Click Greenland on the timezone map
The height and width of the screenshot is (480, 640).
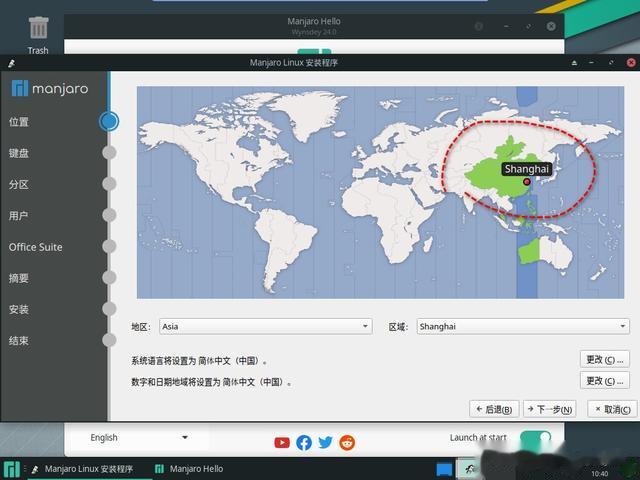[310, 112]
